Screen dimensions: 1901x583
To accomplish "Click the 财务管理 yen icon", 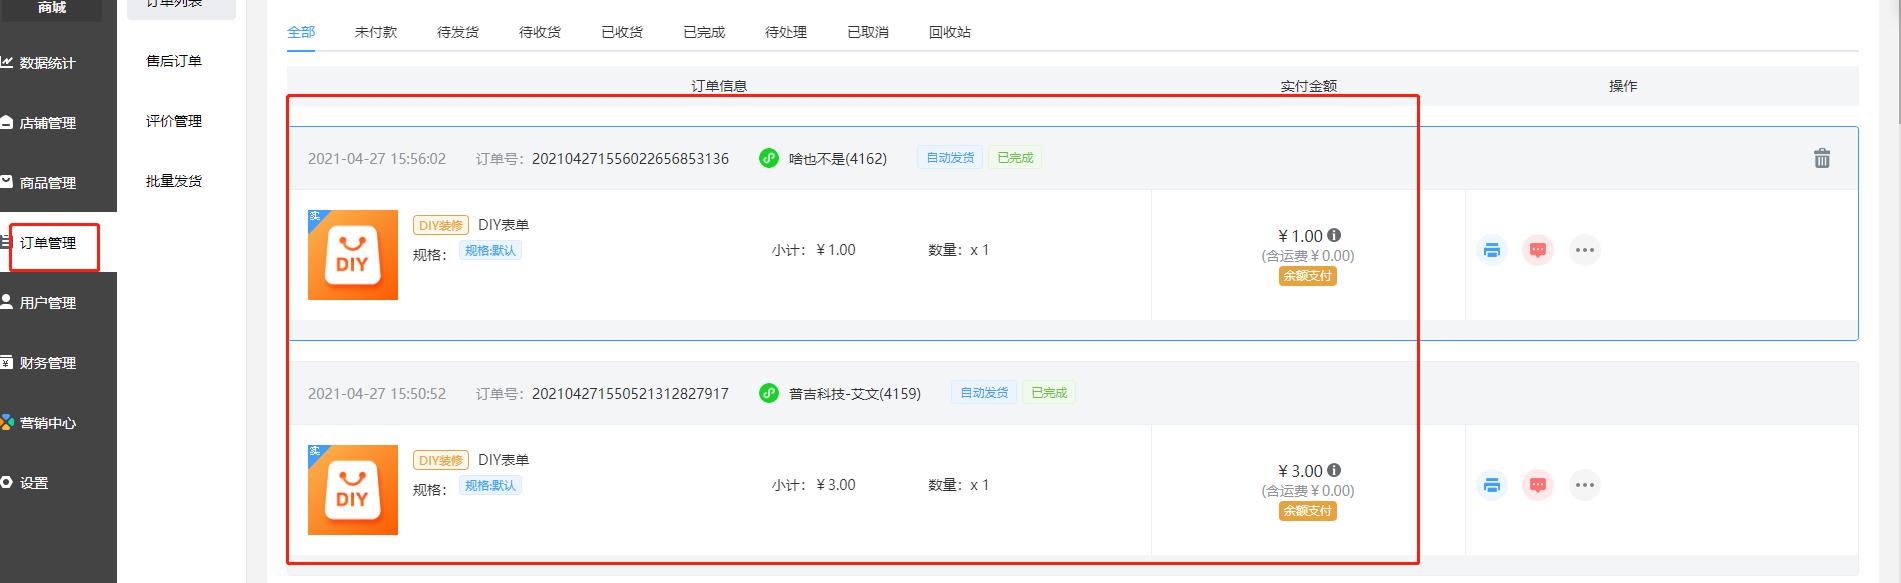I will 6,362.
